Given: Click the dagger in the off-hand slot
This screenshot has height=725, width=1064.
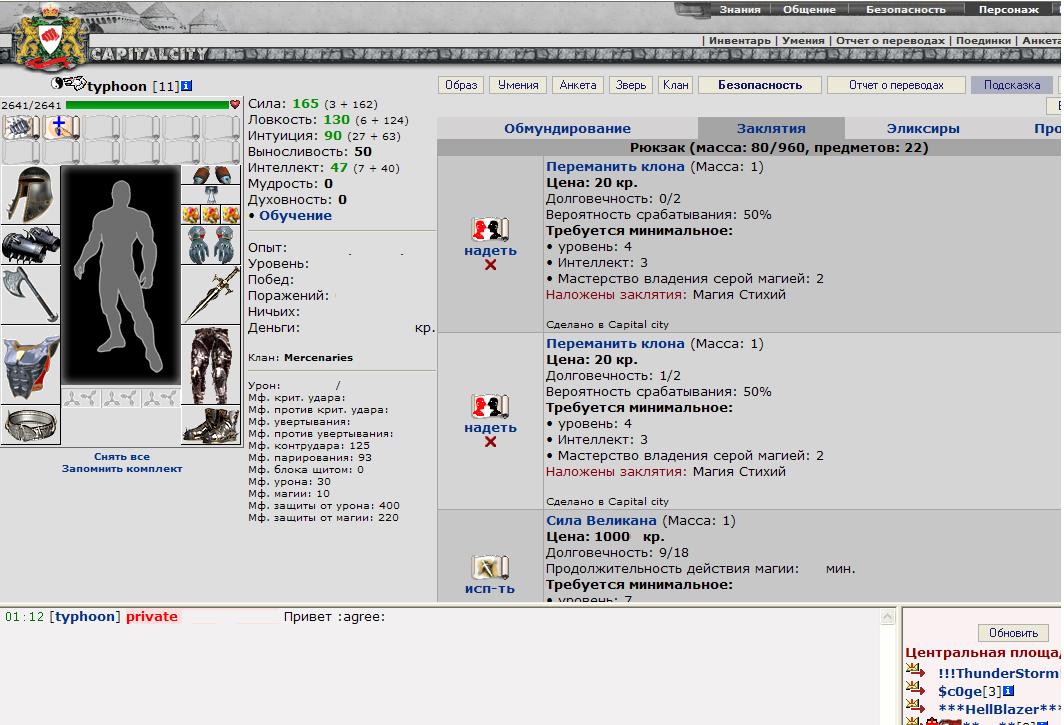Looking at the screenshot, I should (x=211, y=295).
